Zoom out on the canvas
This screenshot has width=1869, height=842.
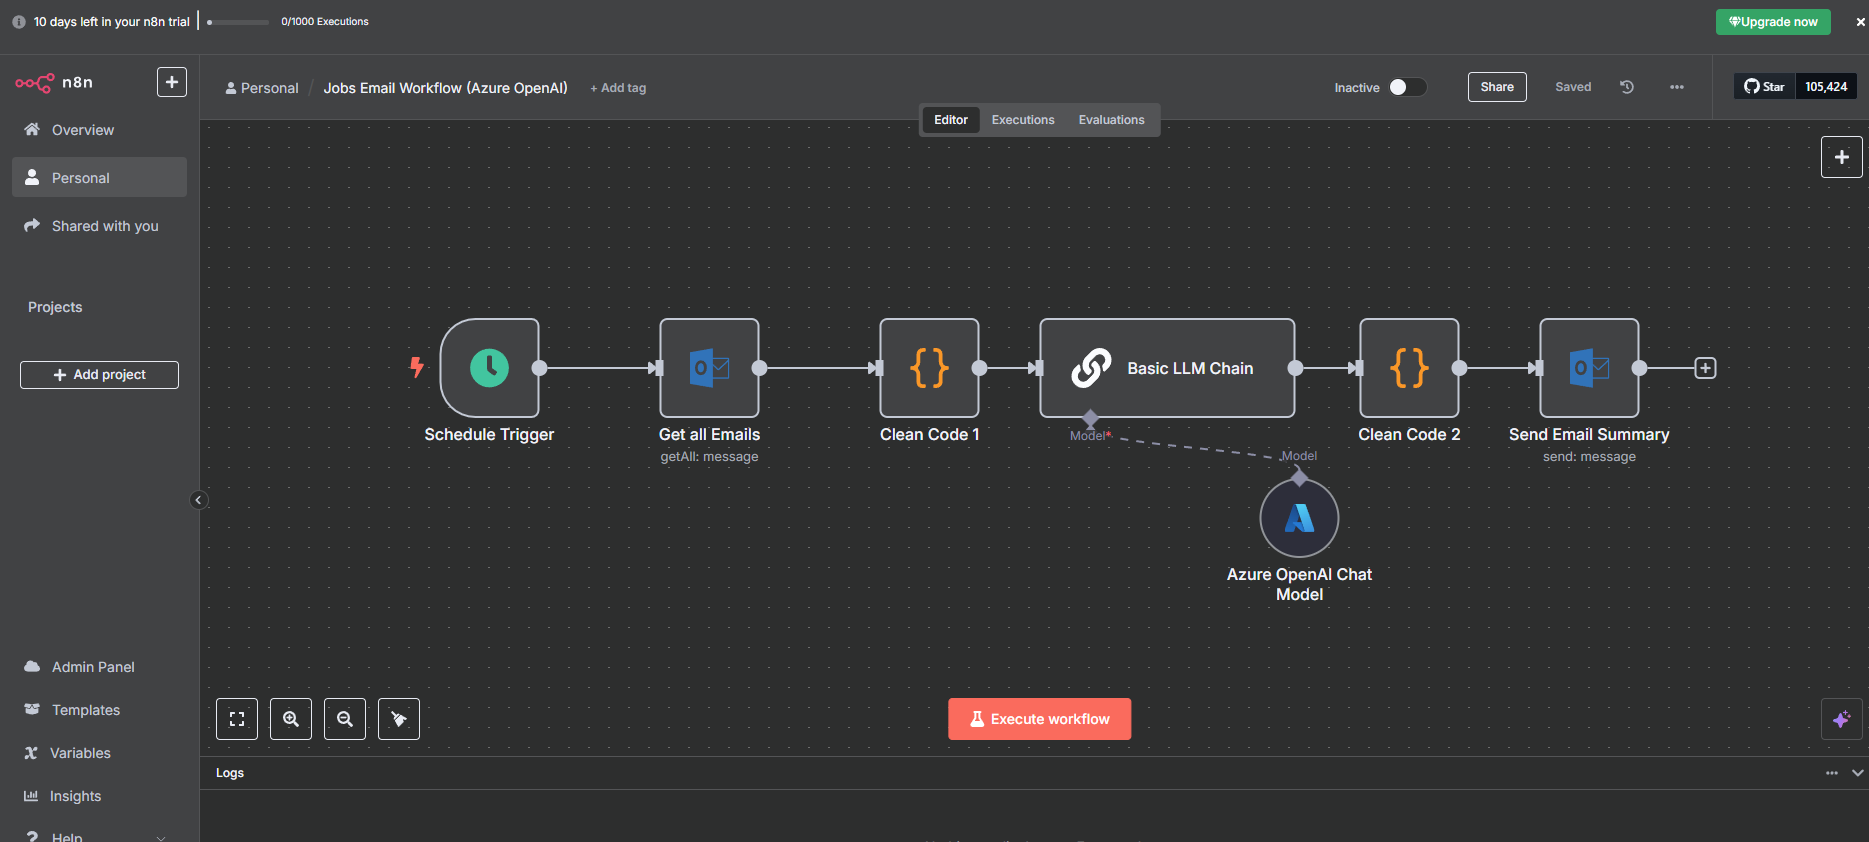tap(345, 719)
